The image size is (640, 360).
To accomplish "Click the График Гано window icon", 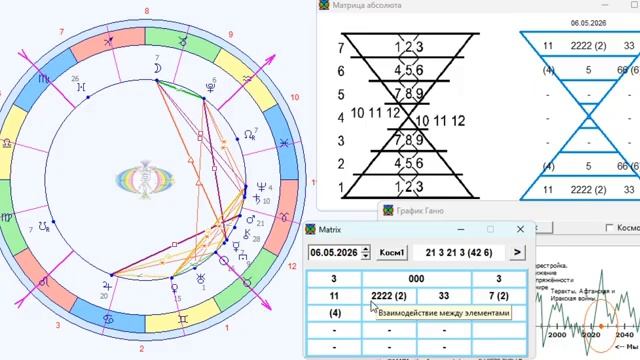I will [x=388, y=211].
